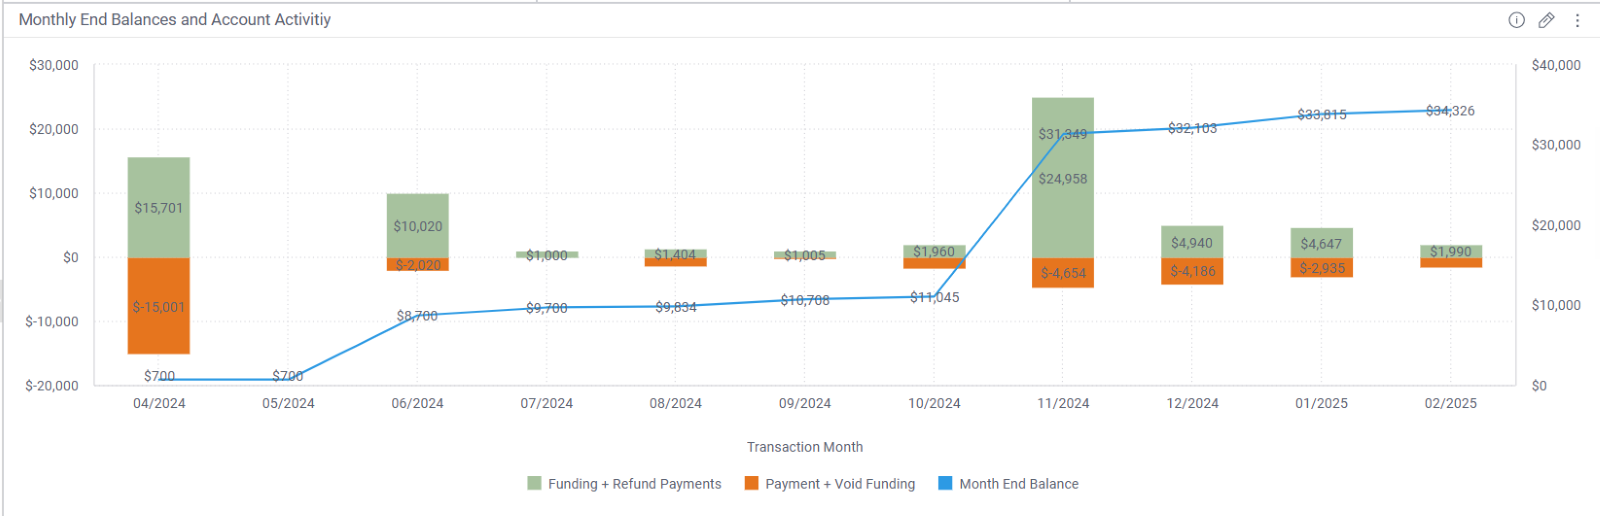Click chart title Monthly End Balances and Account Activitiy
This screenshot has height=516, width=1600.
175,19
